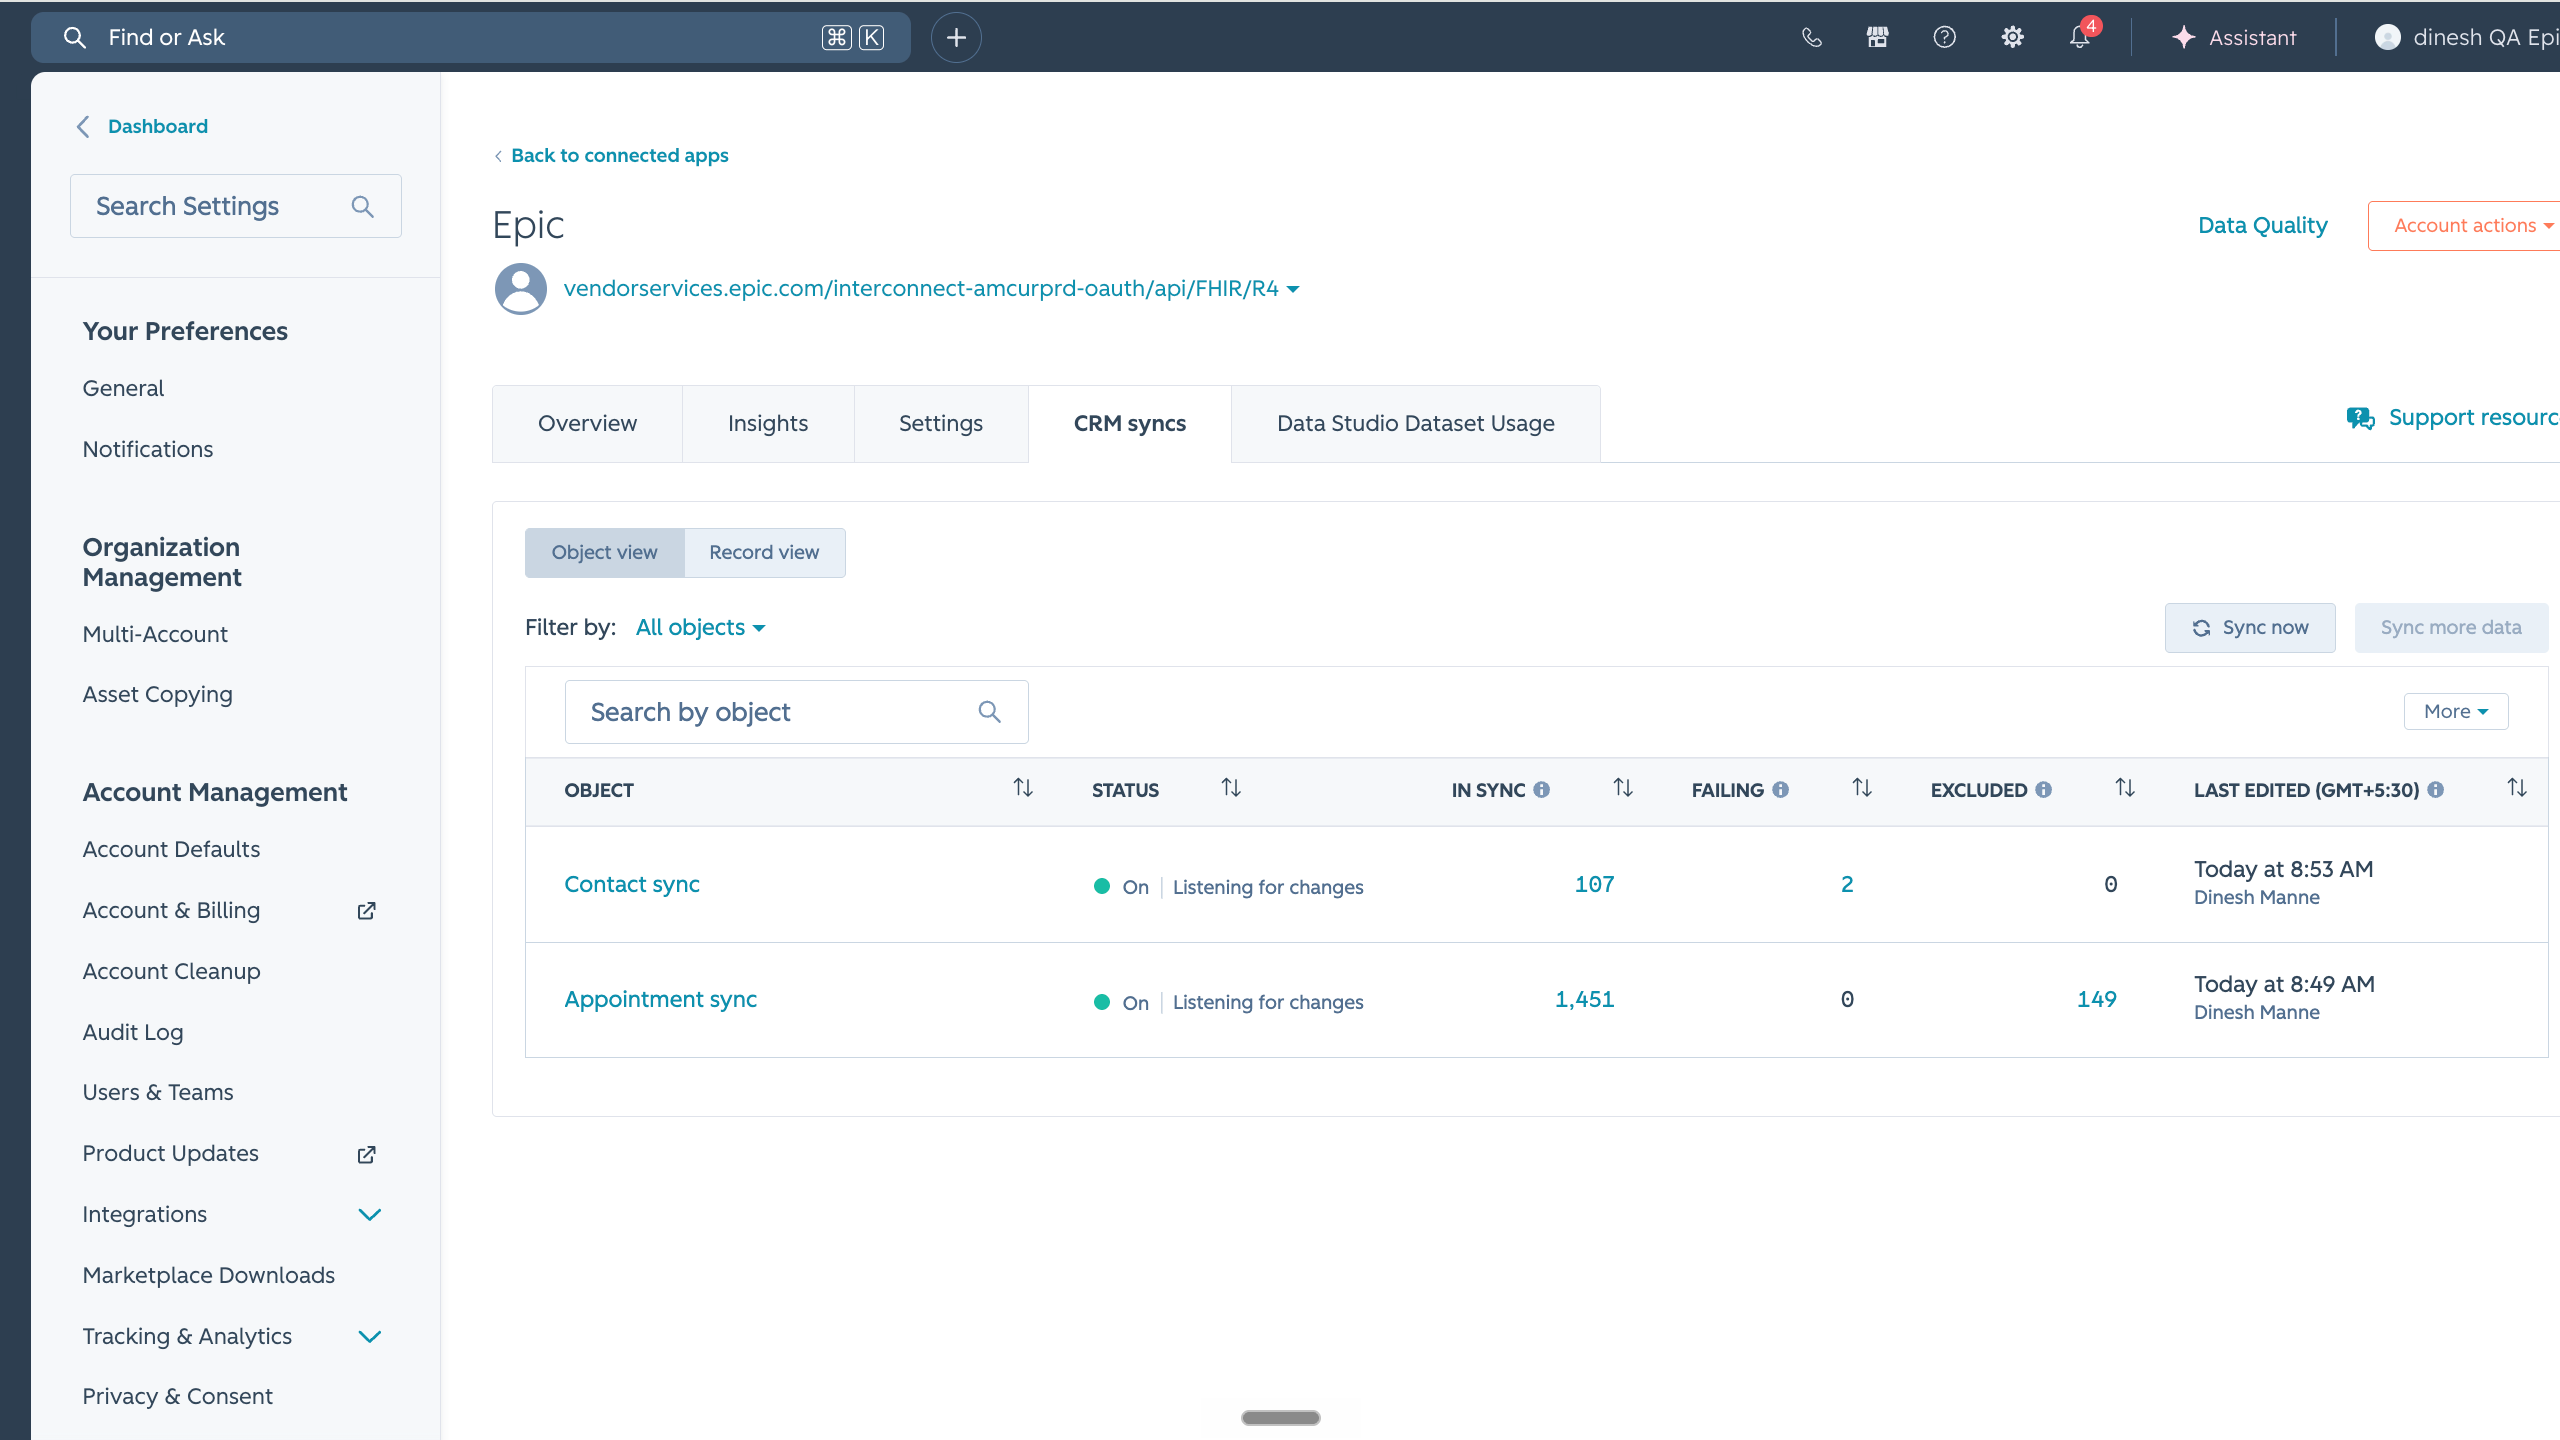The image size is (2560, 1440).
Task: Open Users & Teams in sidebar
Action: tap(158, 1093)
